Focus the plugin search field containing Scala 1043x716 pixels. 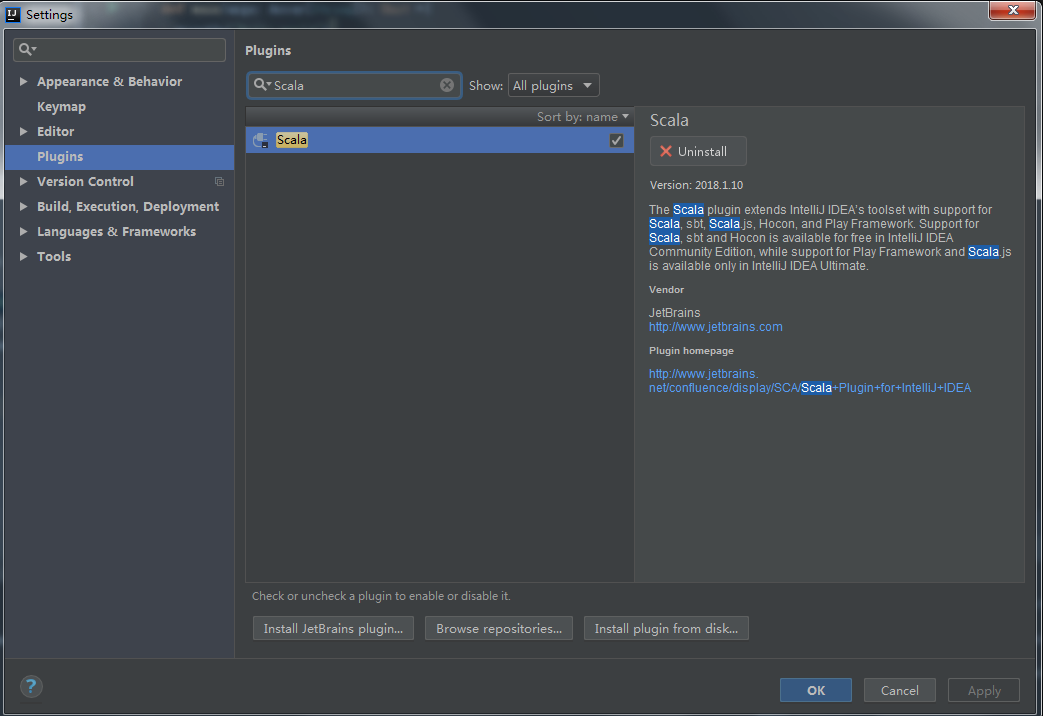click(x=355, y=85)
